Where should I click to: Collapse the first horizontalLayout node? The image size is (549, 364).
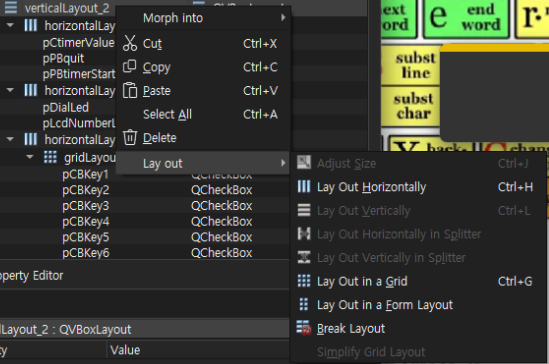[x=10, y=25]
